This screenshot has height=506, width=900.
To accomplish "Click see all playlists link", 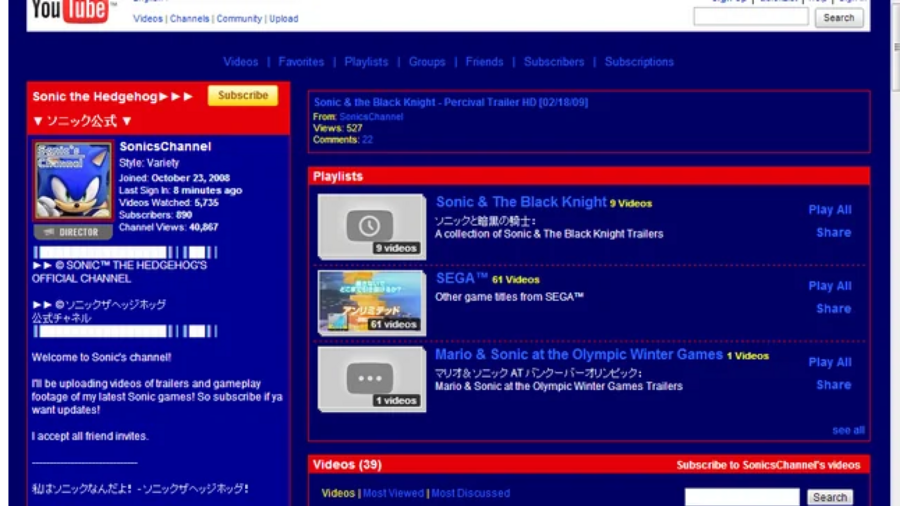I will [848, 430].
